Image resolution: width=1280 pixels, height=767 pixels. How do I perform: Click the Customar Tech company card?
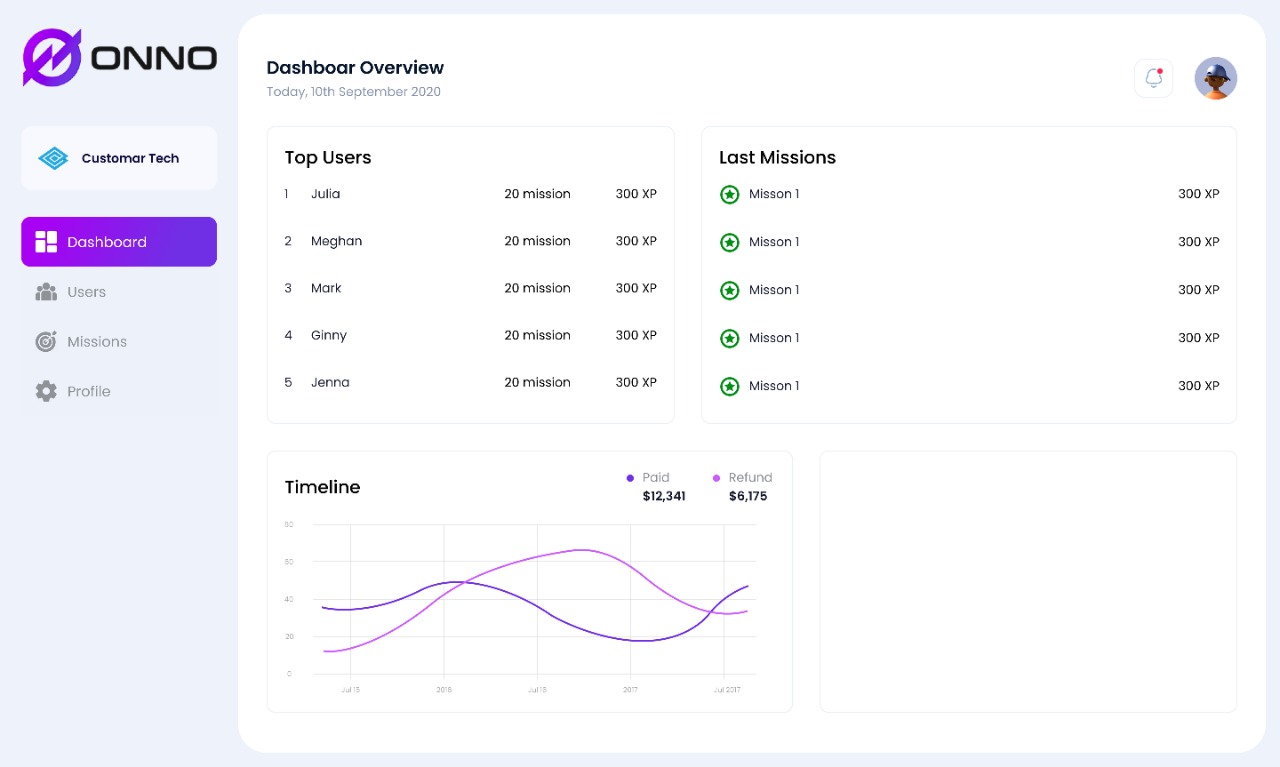[x=119, y=158]
